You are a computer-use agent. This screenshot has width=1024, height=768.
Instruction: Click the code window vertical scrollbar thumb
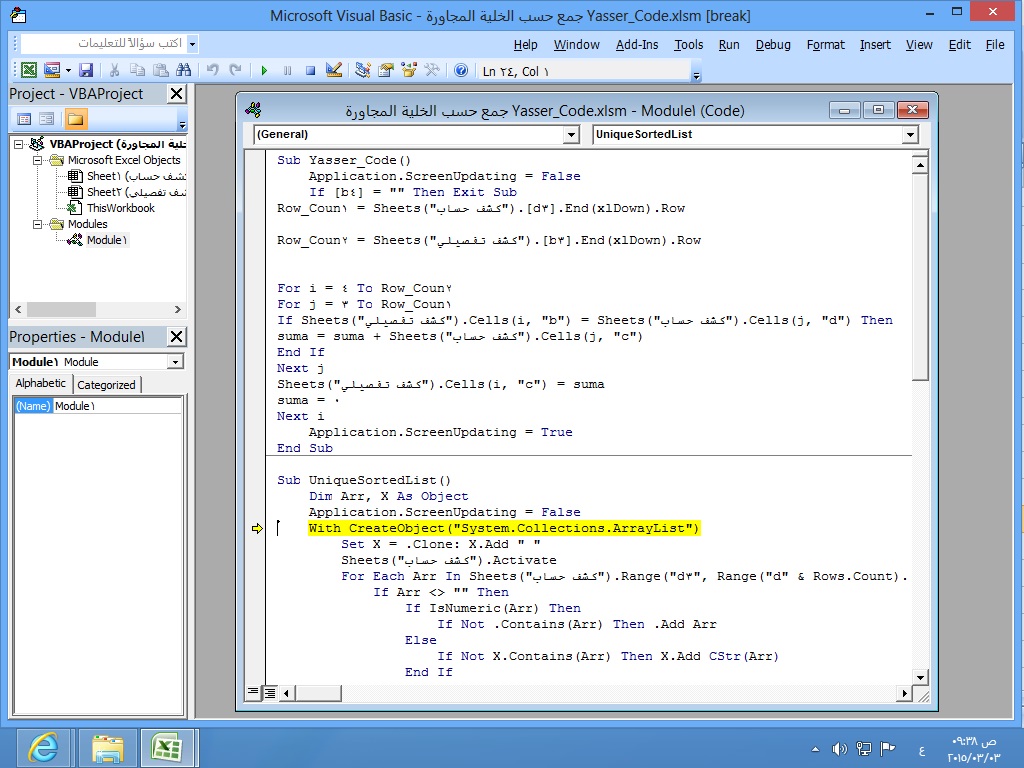[x=920, y=277]
